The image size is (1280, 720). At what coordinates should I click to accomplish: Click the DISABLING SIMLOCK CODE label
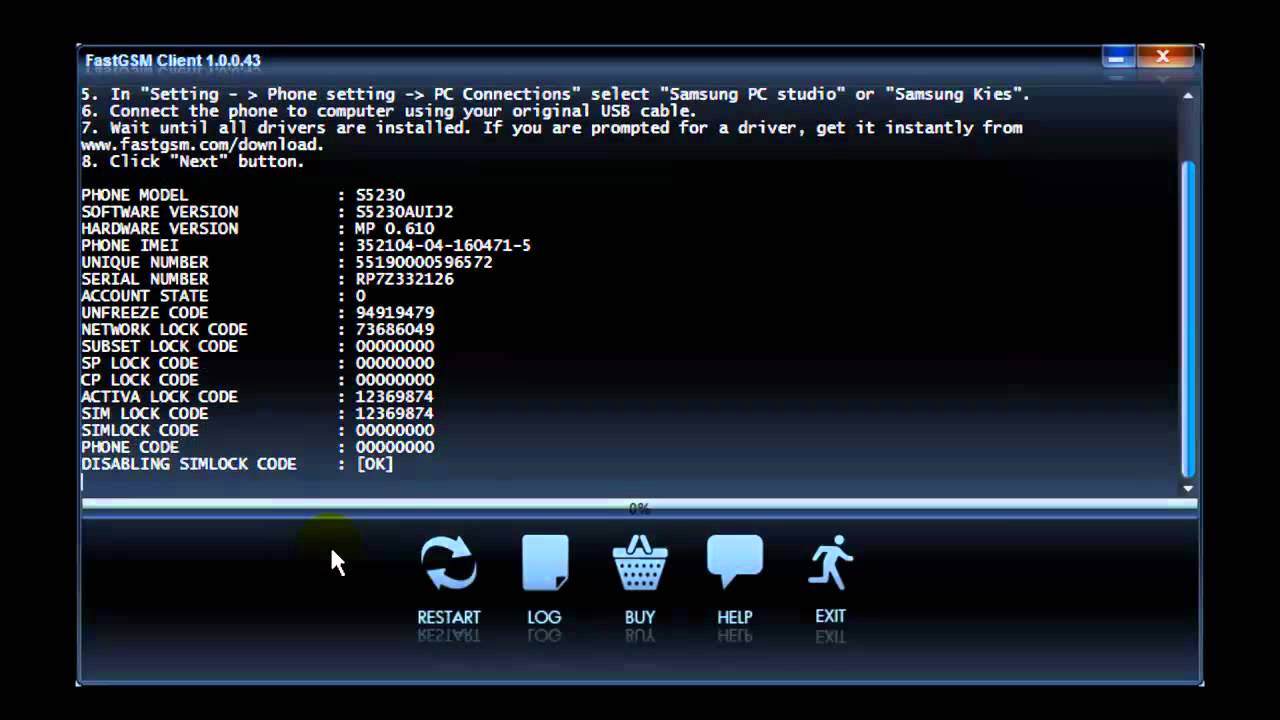(x=189, y=464)
